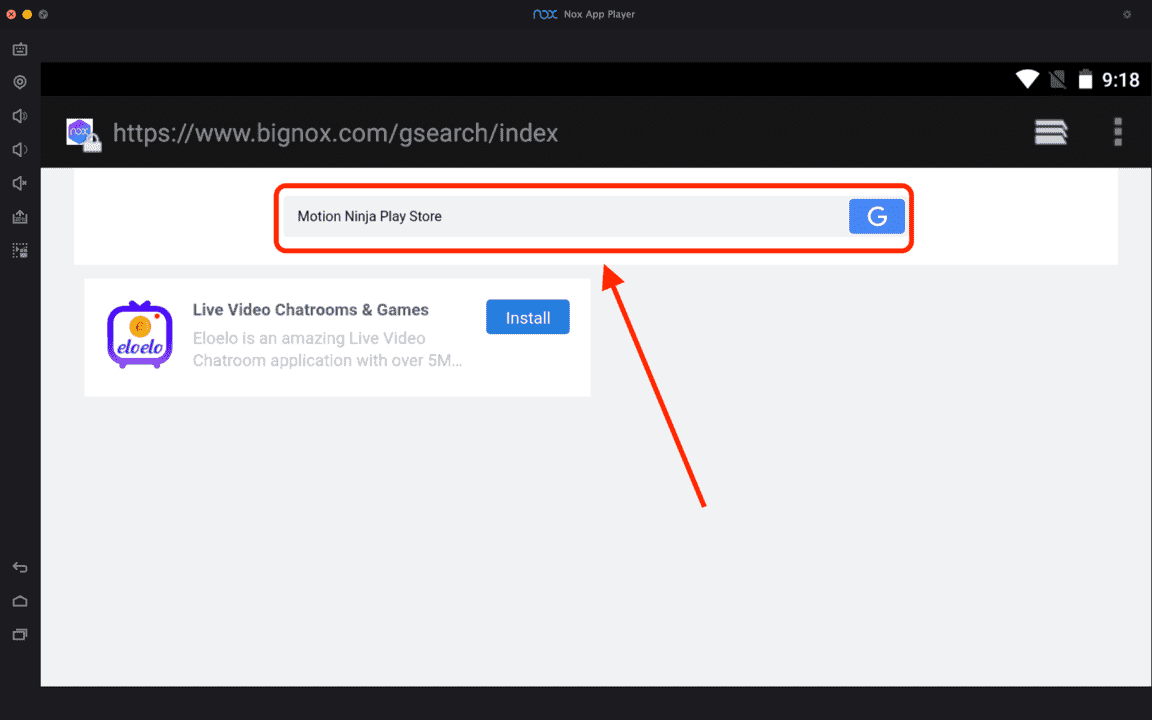Mute sound with the speaker-x icon
The width and height of the screenshot is (1152, 720).
click(20, 183)
